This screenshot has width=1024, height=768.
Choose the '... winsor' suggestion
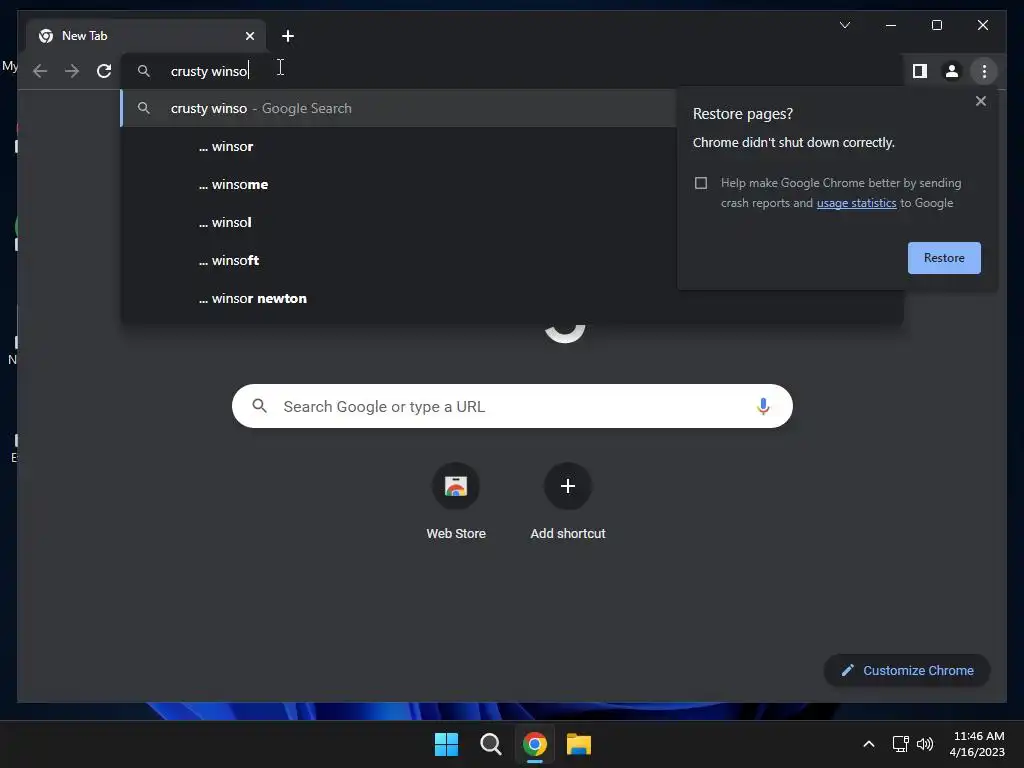(398, 146)
